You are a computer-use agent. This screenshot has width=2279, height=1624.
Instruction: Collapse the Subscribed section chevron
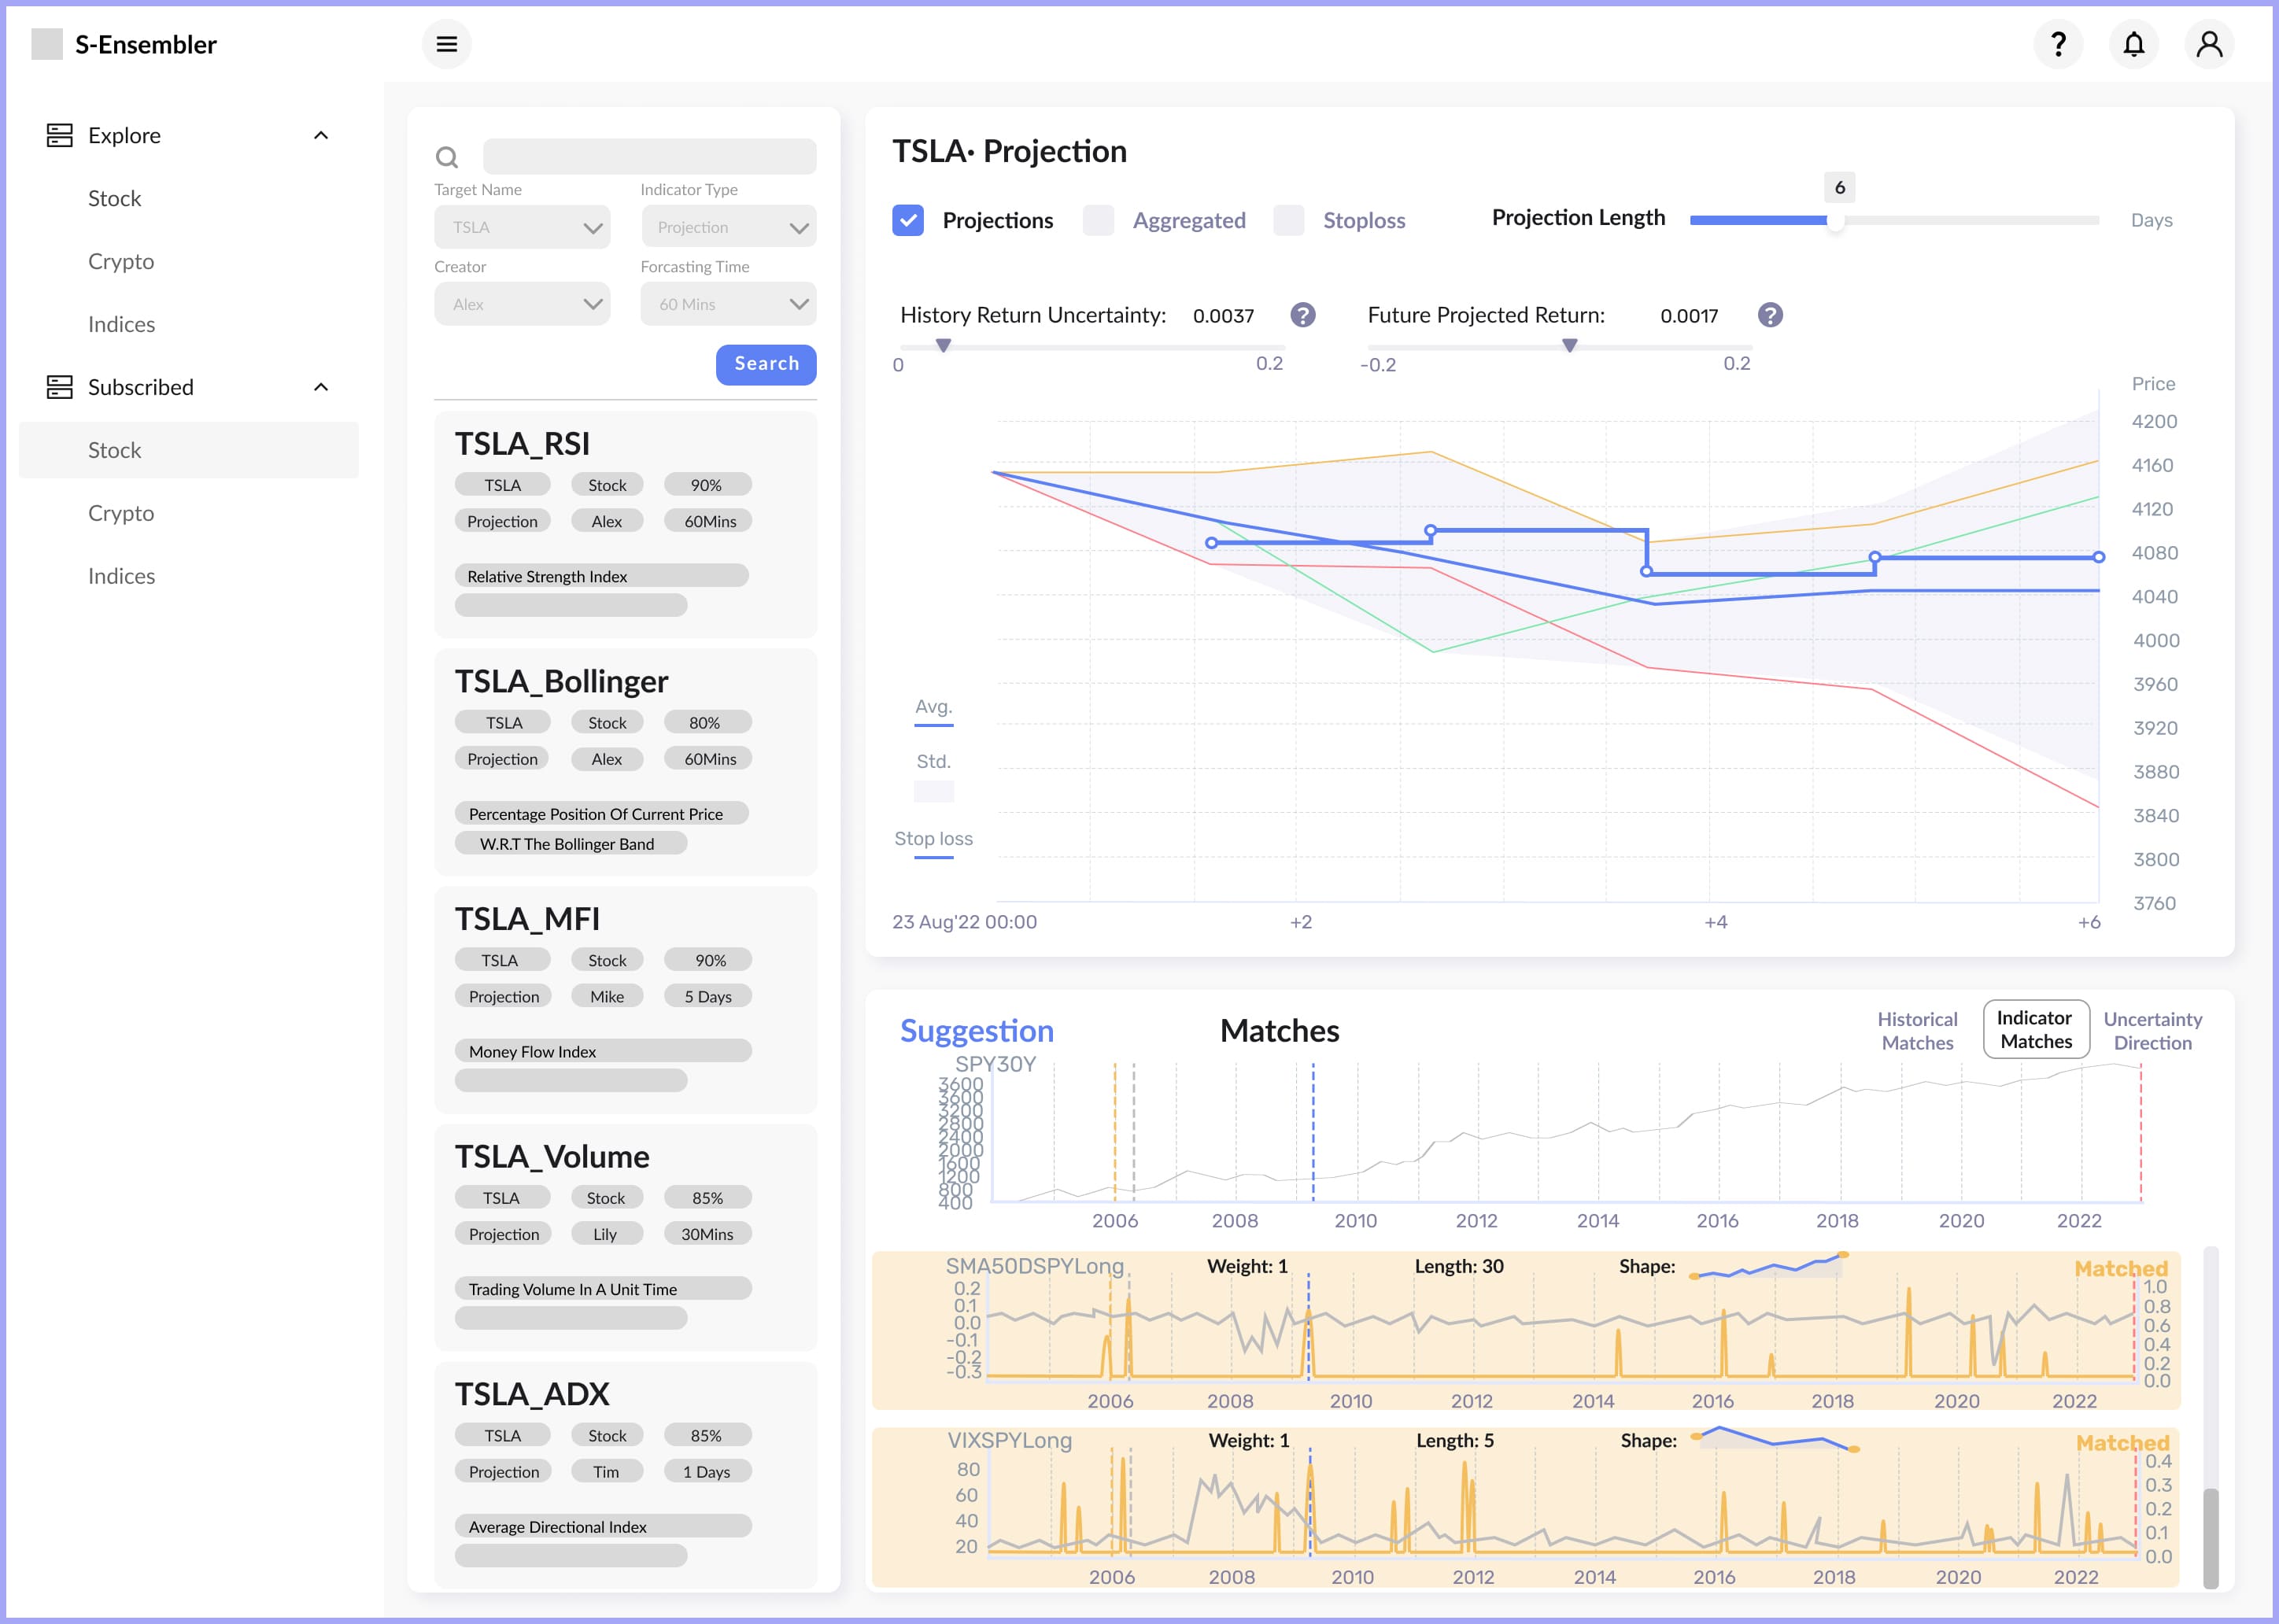pyautogui.click(x=321, y=387)
